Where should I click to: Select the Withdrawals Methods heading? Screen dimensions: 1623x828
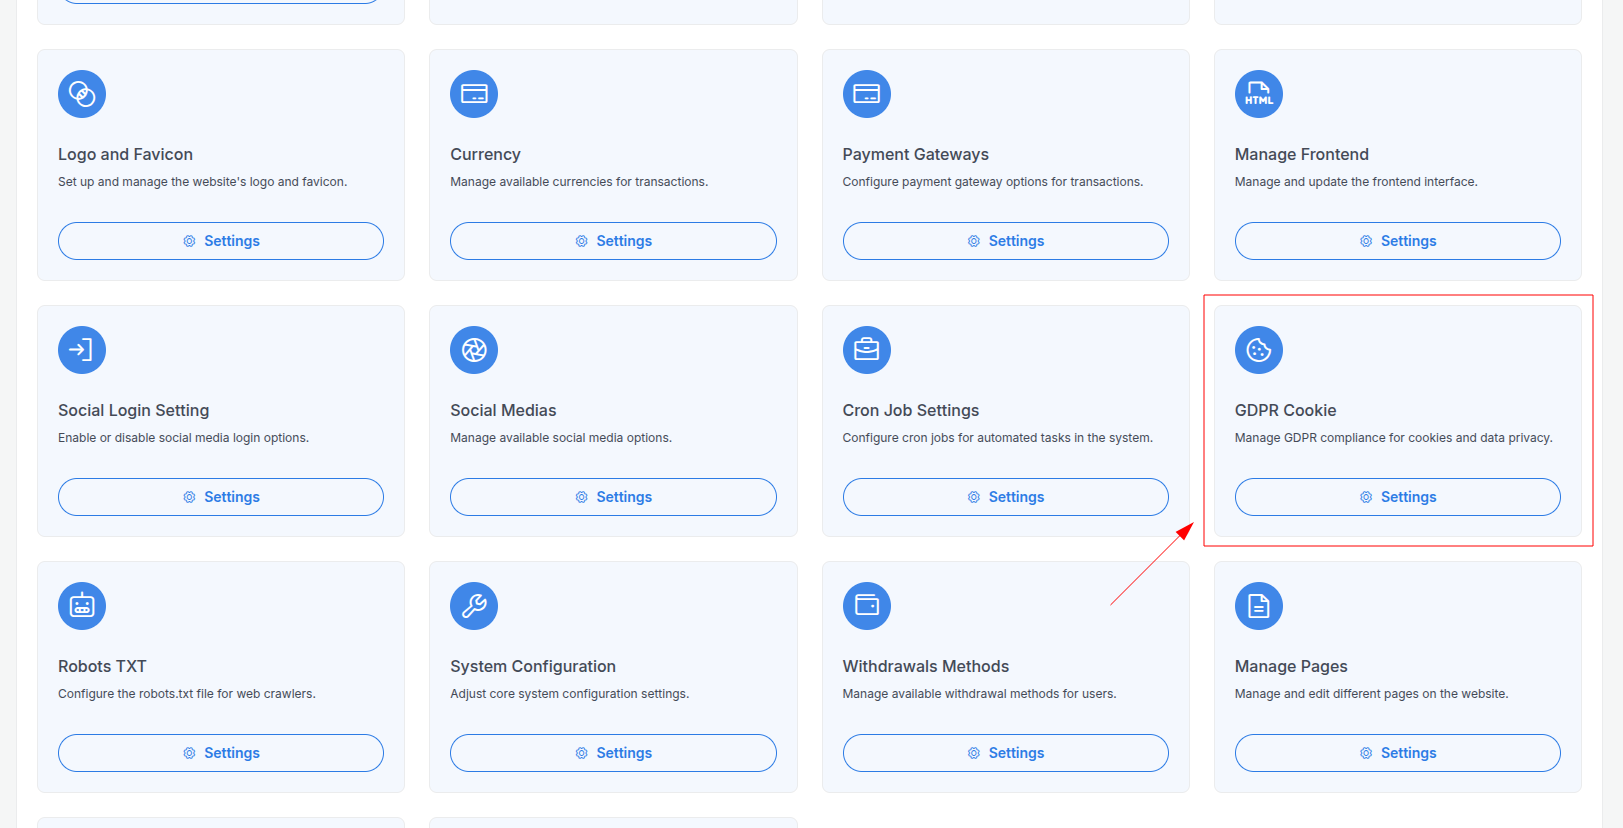pos(926,666)
